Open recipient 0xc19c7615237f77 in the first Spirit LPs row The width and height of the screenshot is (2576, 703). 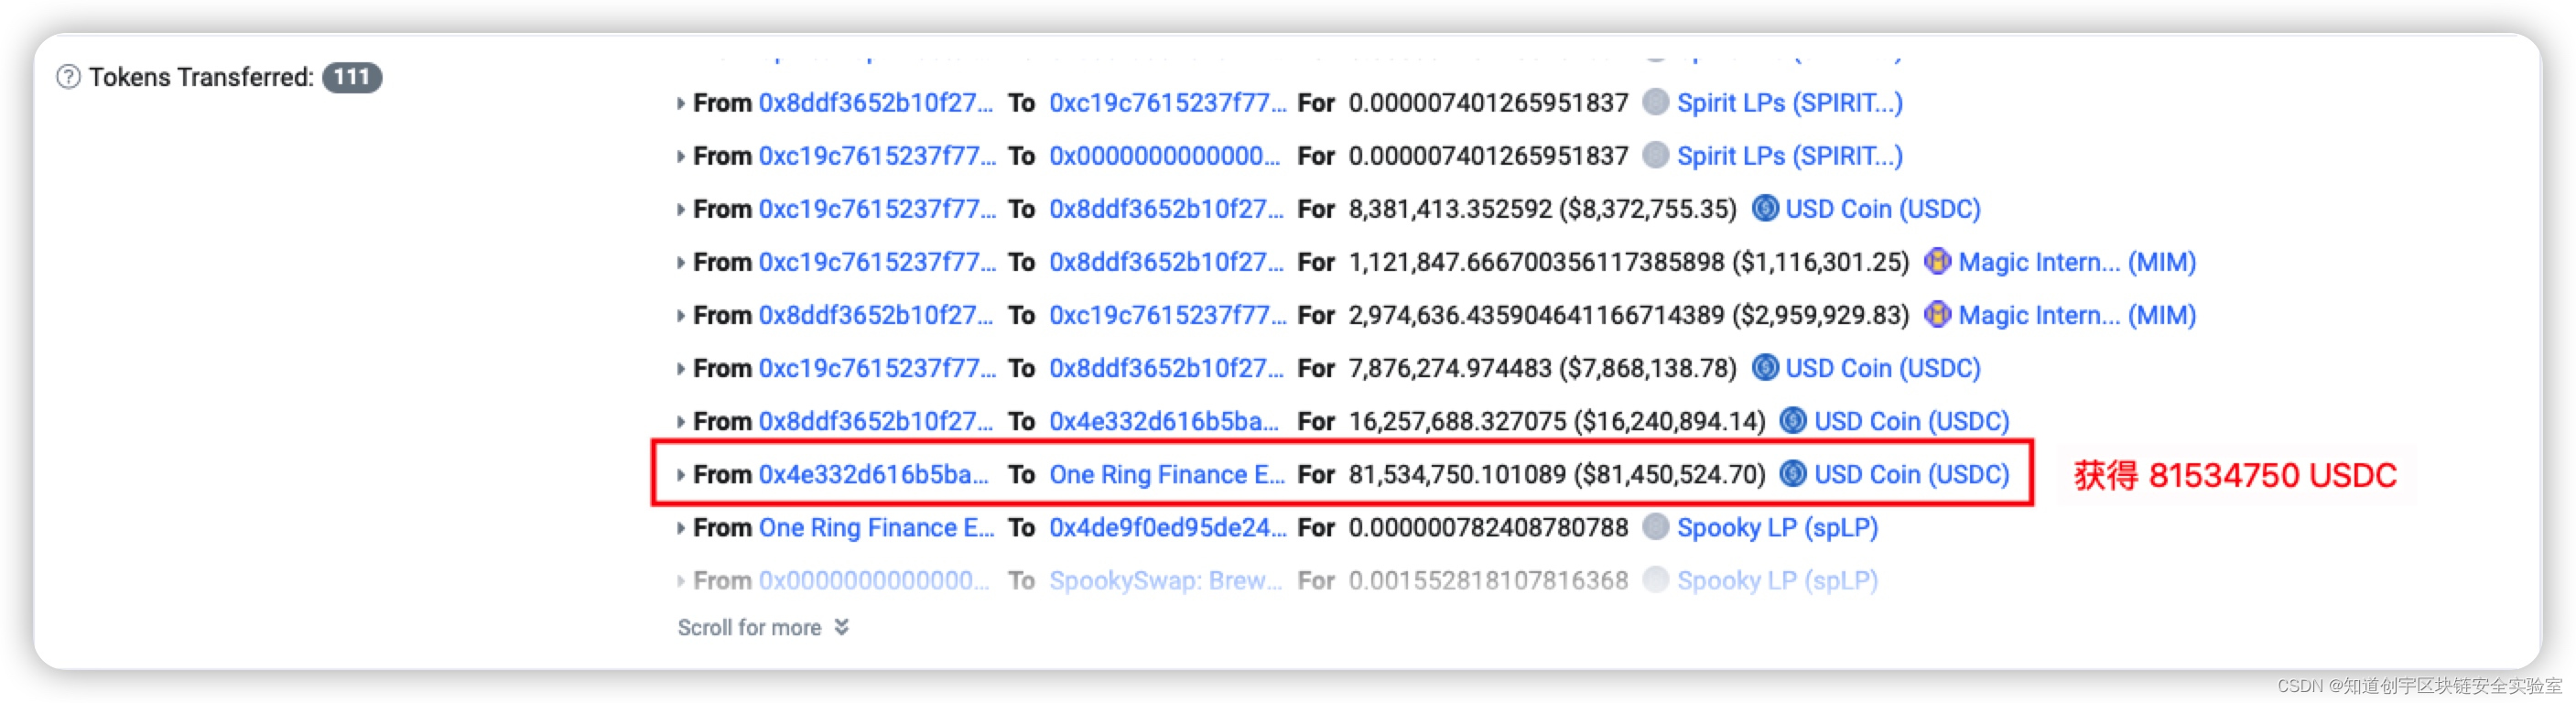[1167, 103]
